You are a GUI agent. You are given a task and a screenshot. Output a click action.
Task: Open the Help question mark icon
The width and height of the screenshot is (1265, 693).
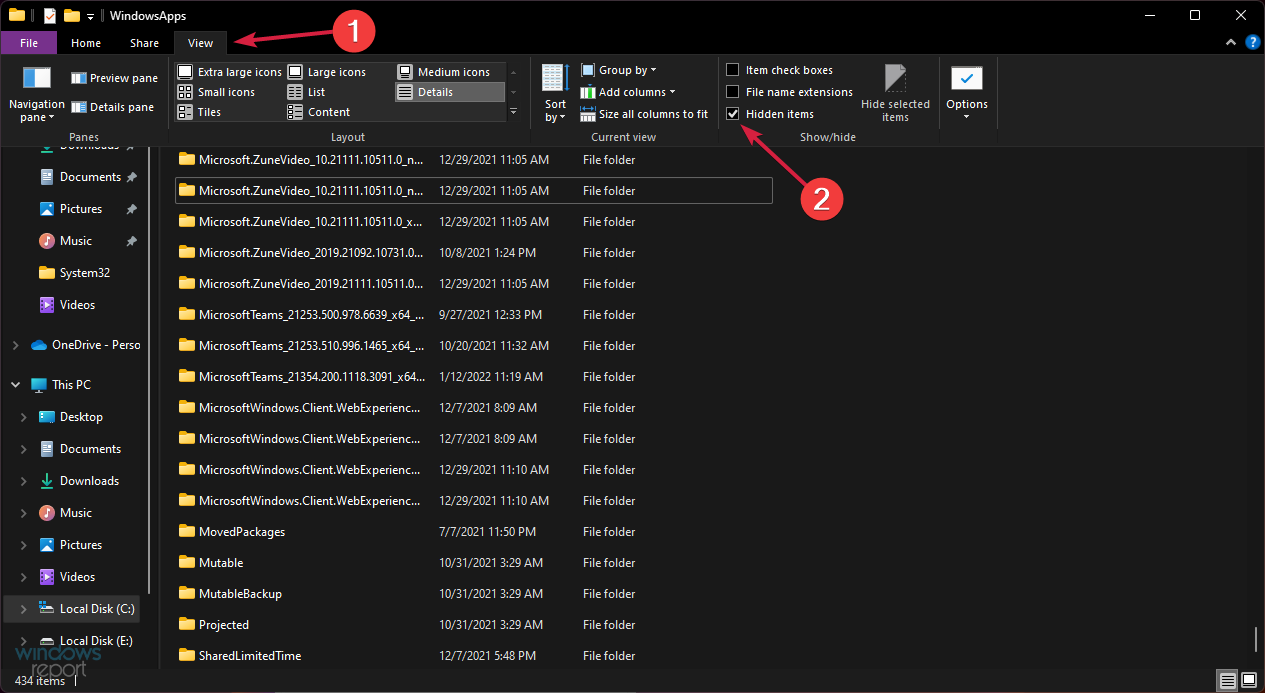pyautogui.click(x=1252, y=42)
